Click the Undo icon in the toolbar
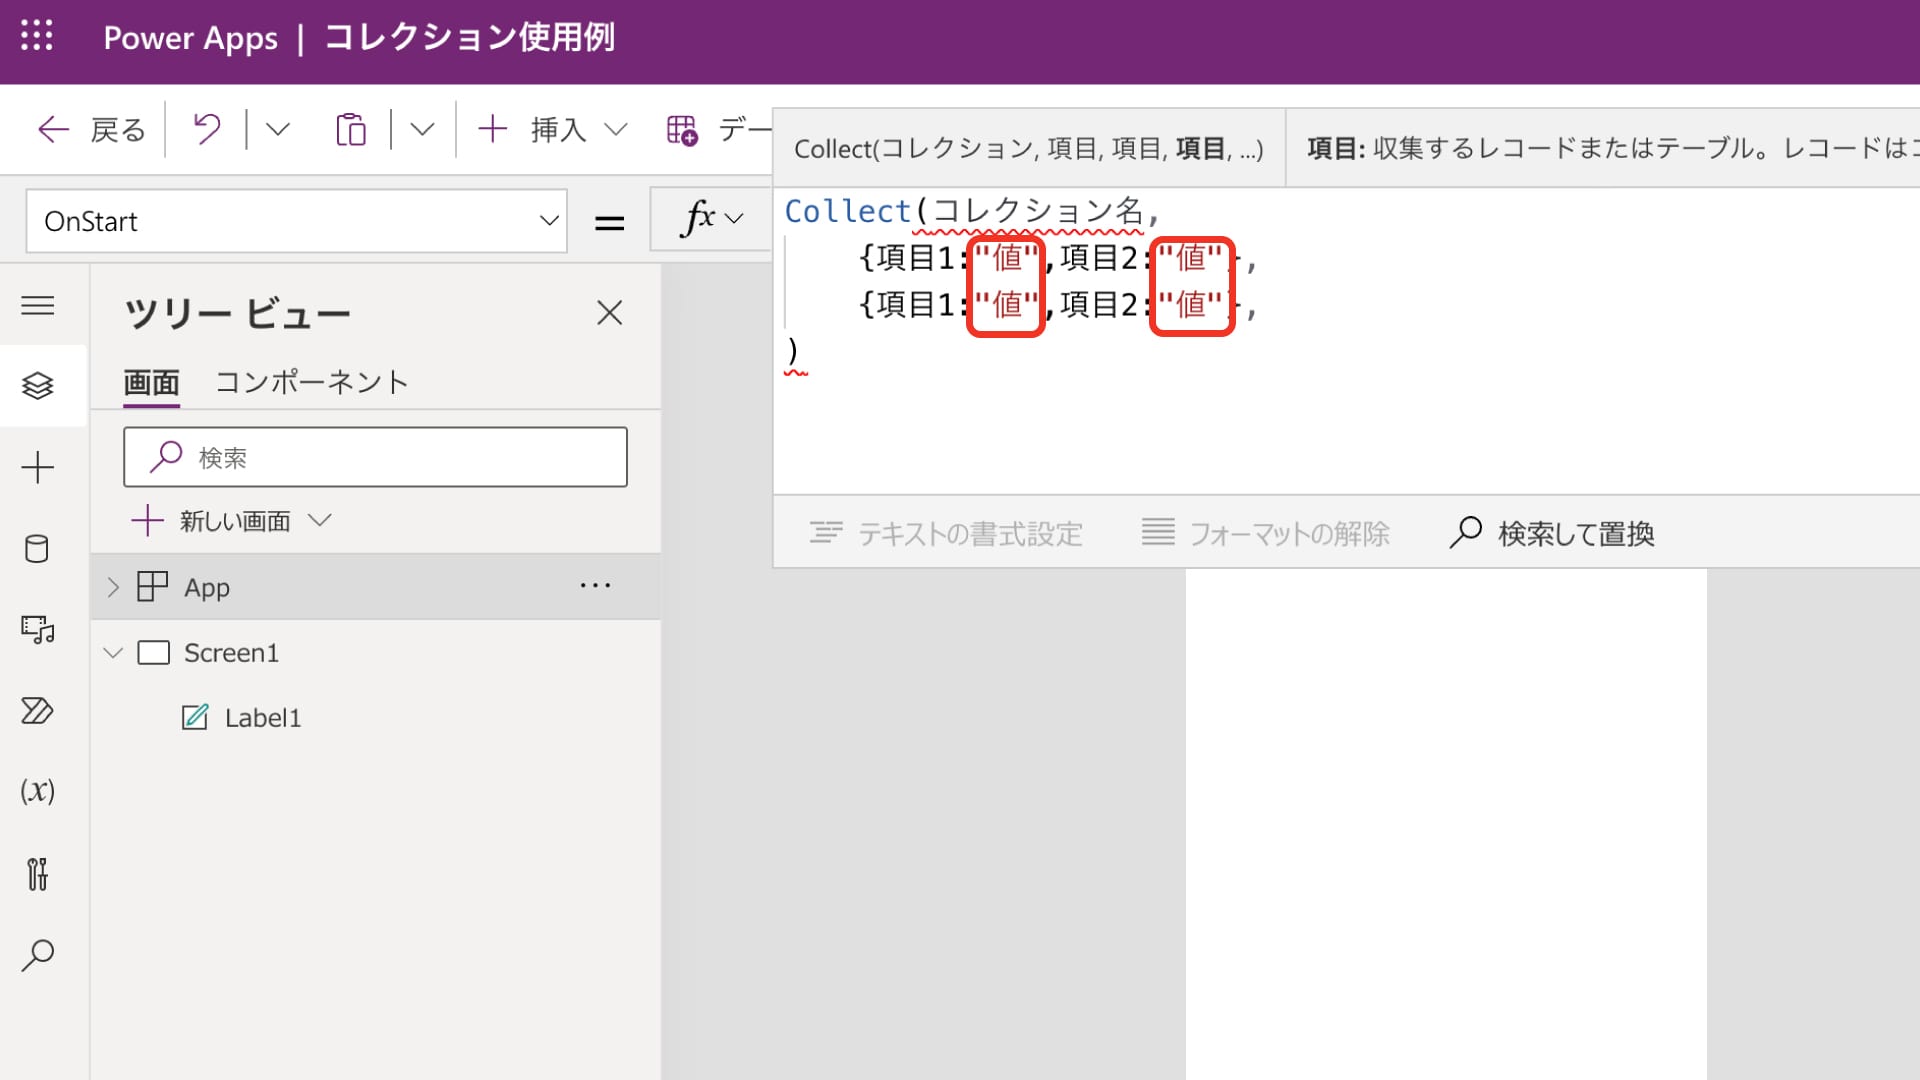The width and height of the screenshot is (1920, 1080). [207, 129]
